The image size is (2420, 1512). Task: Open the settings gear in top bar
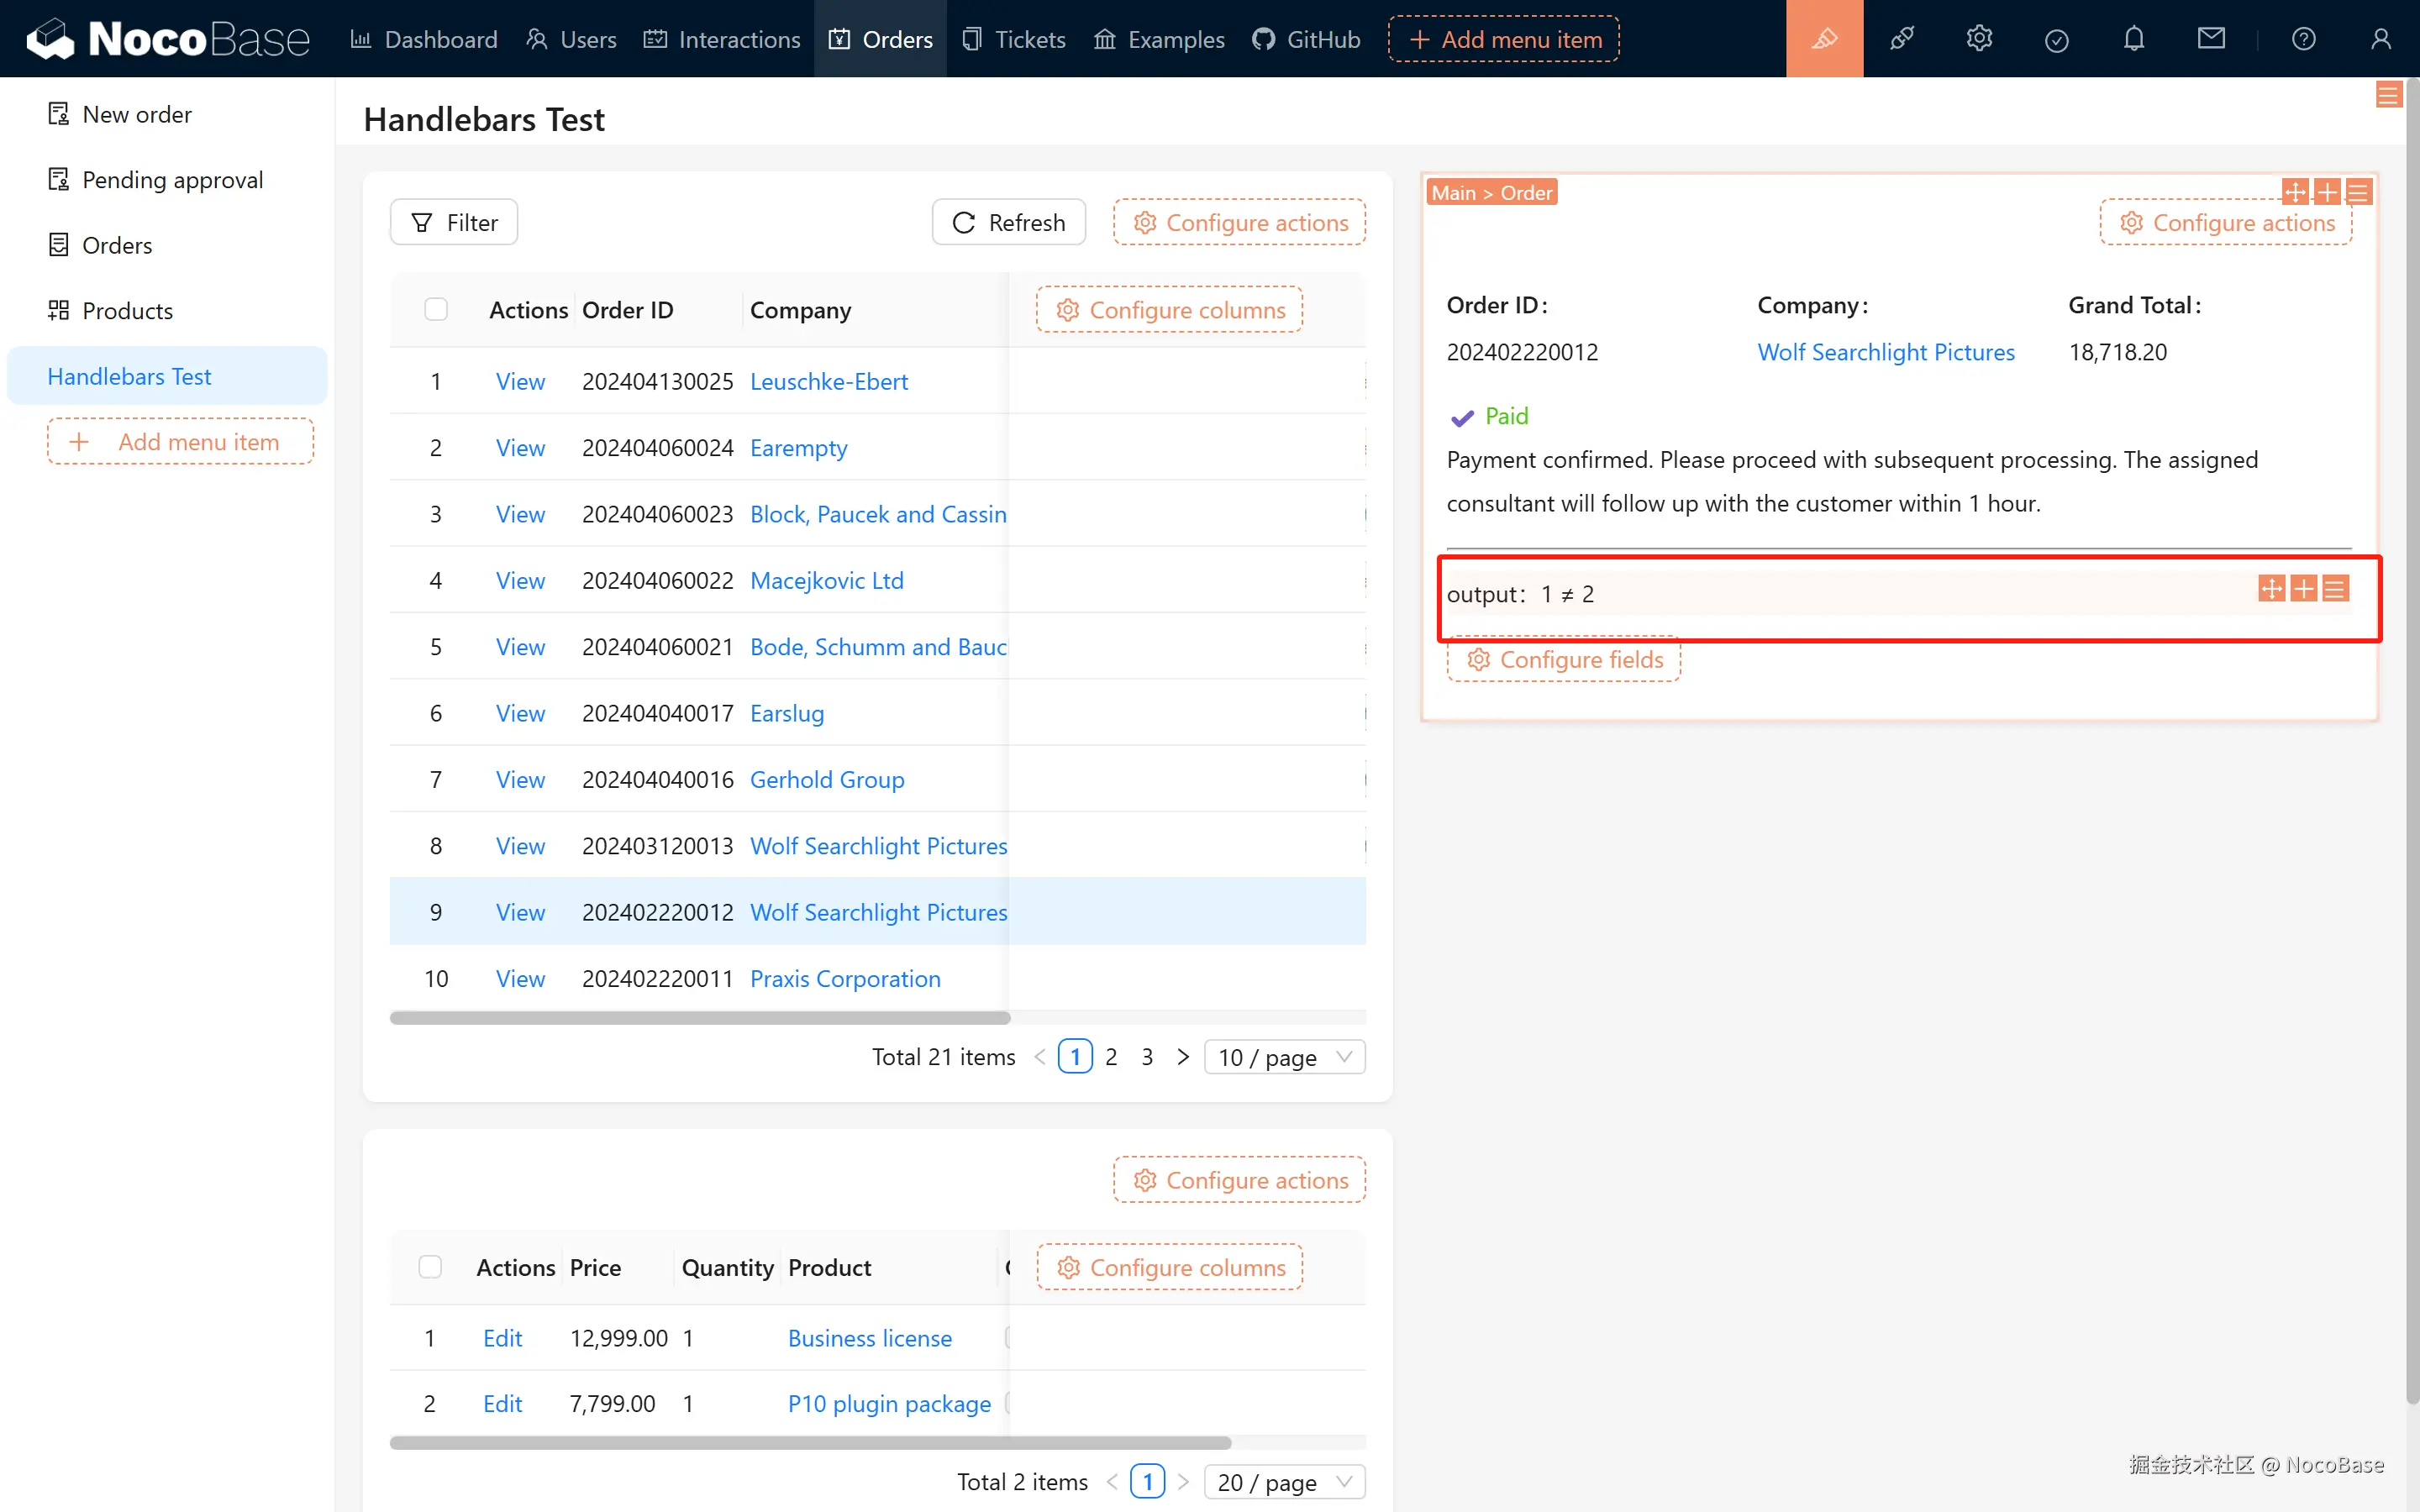tap(1979, 39)
